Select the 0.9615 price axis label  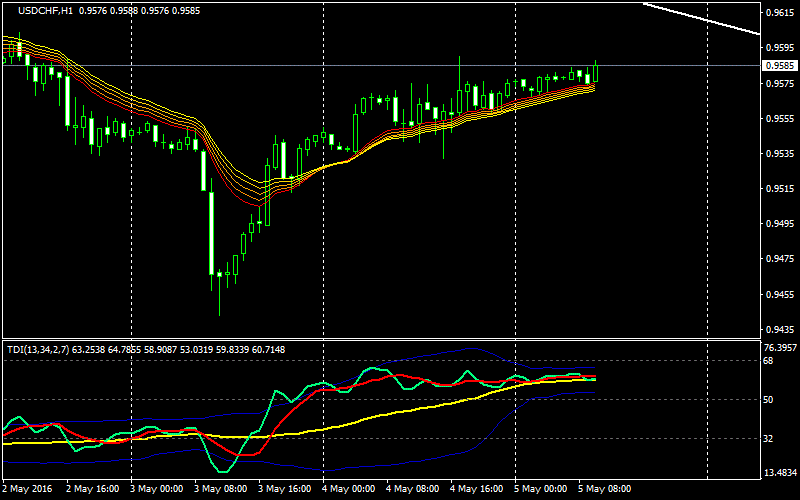[779, 13]
